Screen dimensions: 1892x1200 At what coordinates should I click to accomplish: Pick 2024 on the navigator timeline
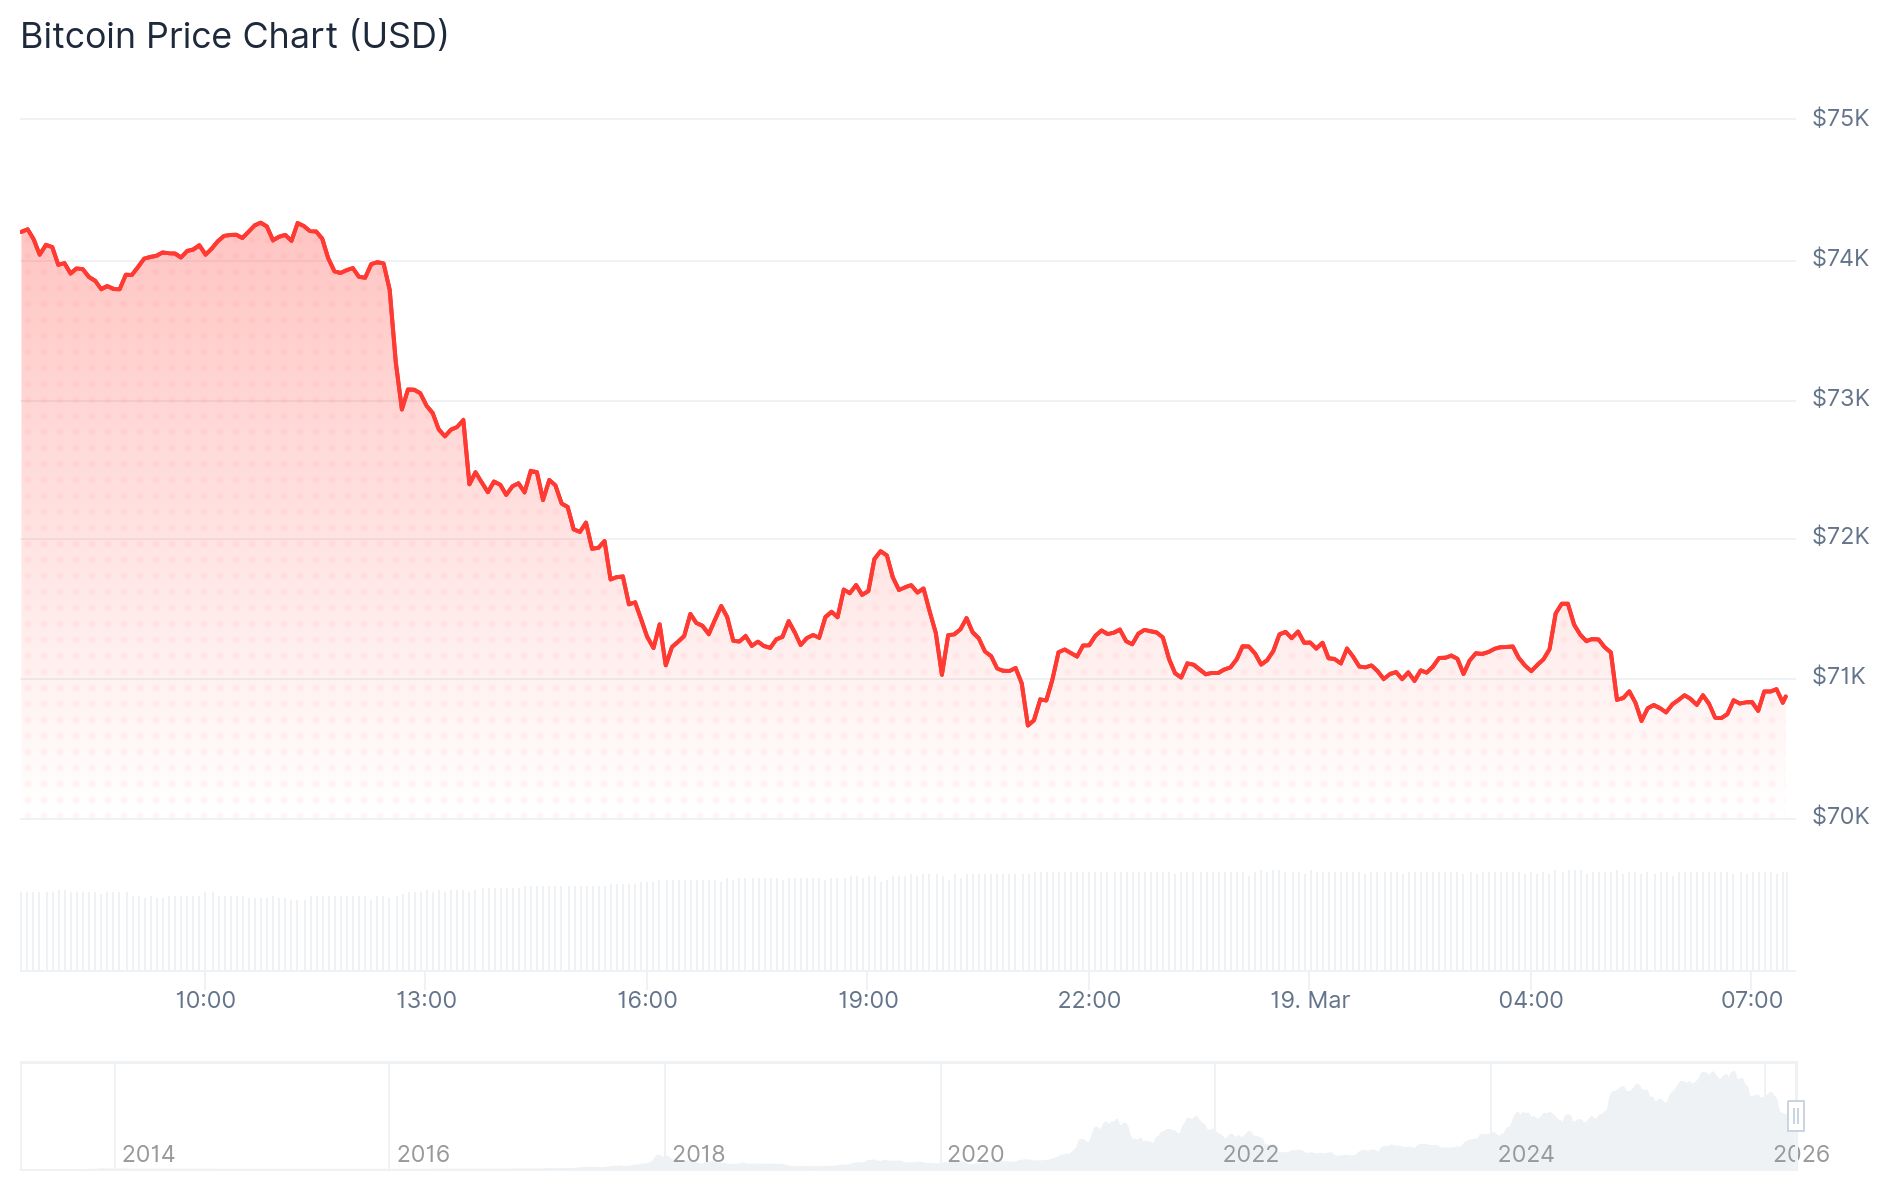tap(1525, 1154)
